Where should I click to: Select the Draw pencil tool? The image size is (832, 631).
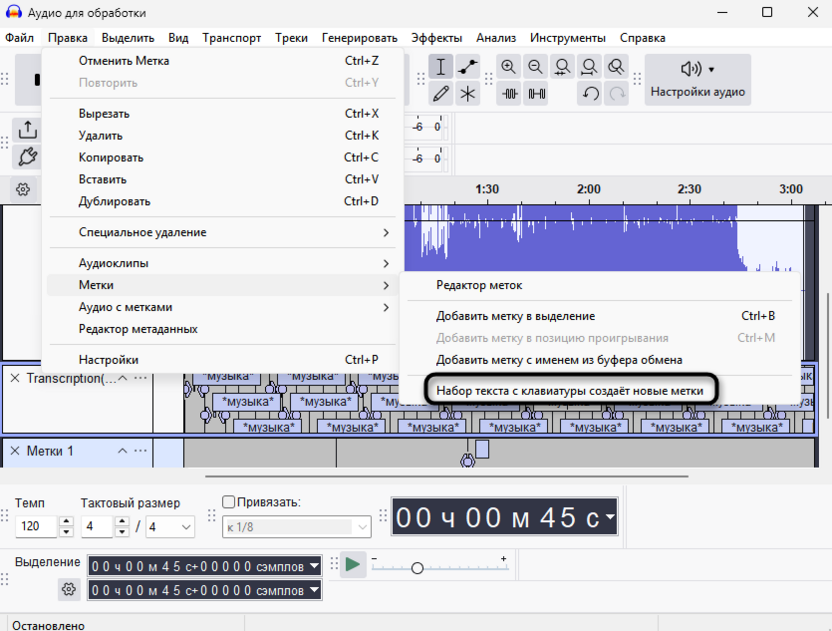pos(440,94)
